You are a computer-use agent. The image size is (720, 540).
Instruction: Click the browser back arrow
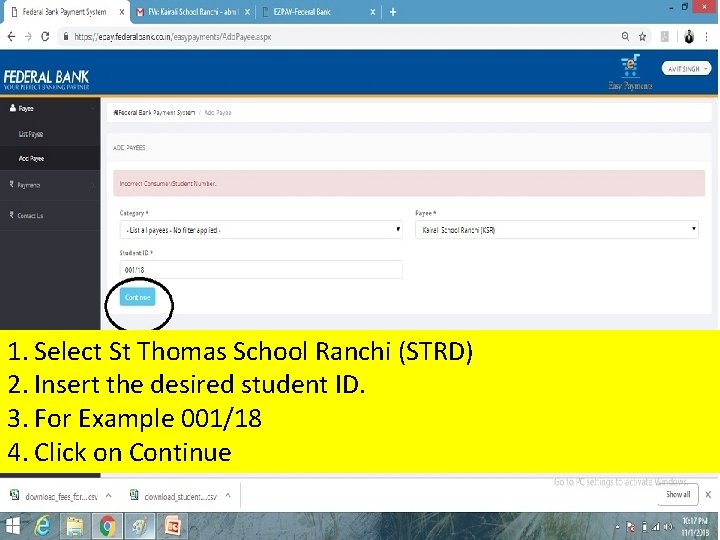click(11, 37)
